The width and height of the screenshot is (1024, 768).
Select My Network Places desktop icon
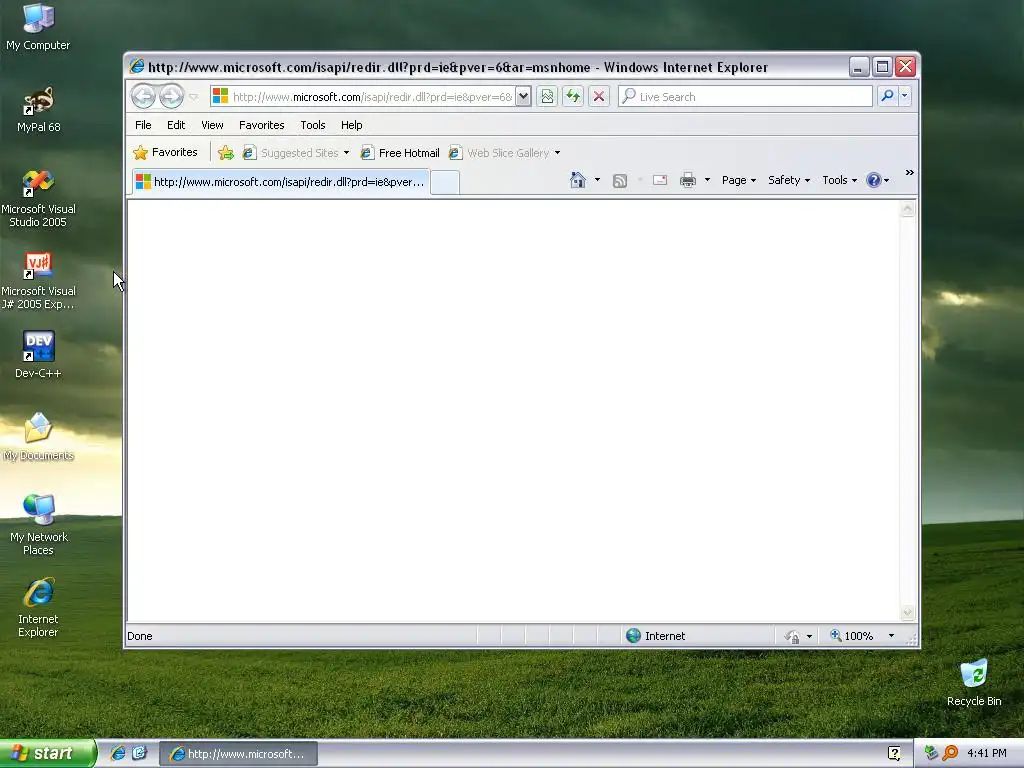click(x=39, y=525)
